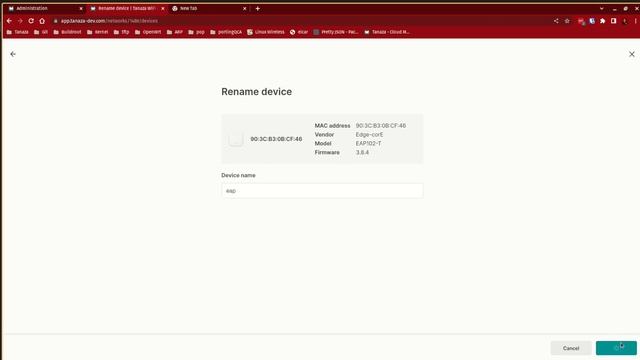Image resolution: width=640 pixels, height=360 pixels.
Task: Open the Git bookmarks folder
Action: (41, 32)
